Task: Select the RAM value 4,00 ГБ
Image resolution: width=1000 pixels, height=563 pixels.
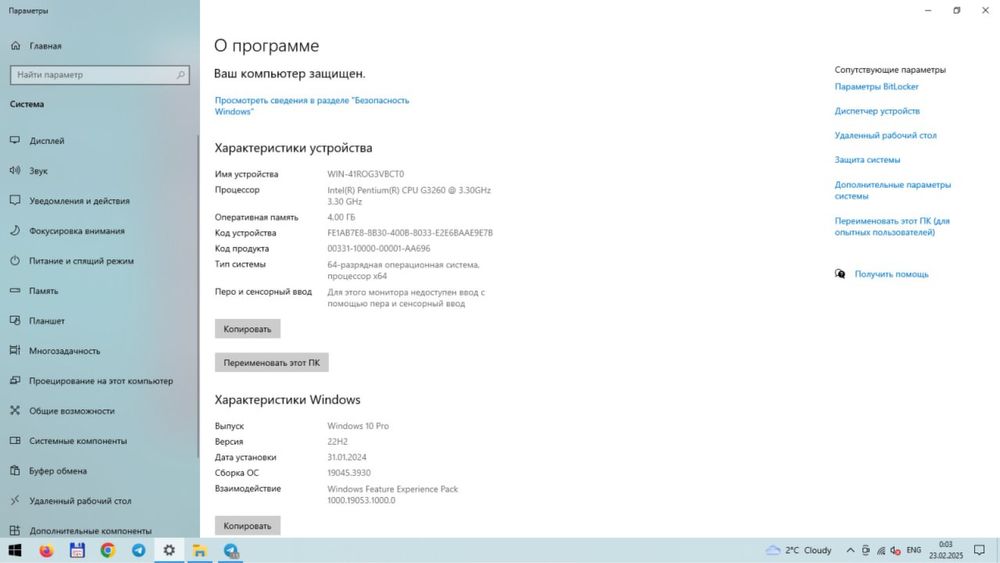Action: pos(341,217)
